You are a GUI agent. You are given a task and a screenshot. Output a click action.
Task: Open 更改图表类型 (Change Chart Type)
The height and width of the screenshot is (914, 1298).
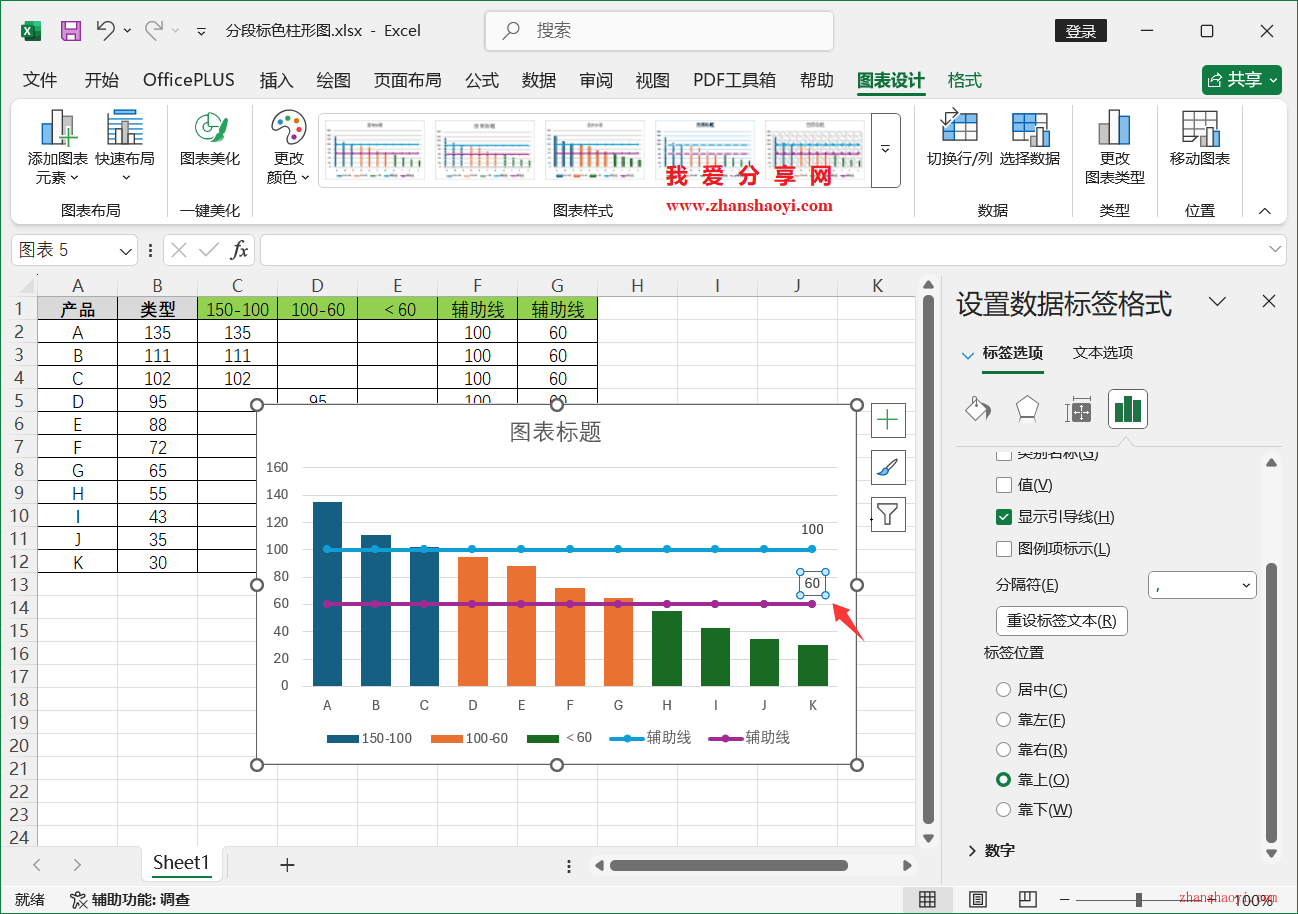pos(1114,145)
